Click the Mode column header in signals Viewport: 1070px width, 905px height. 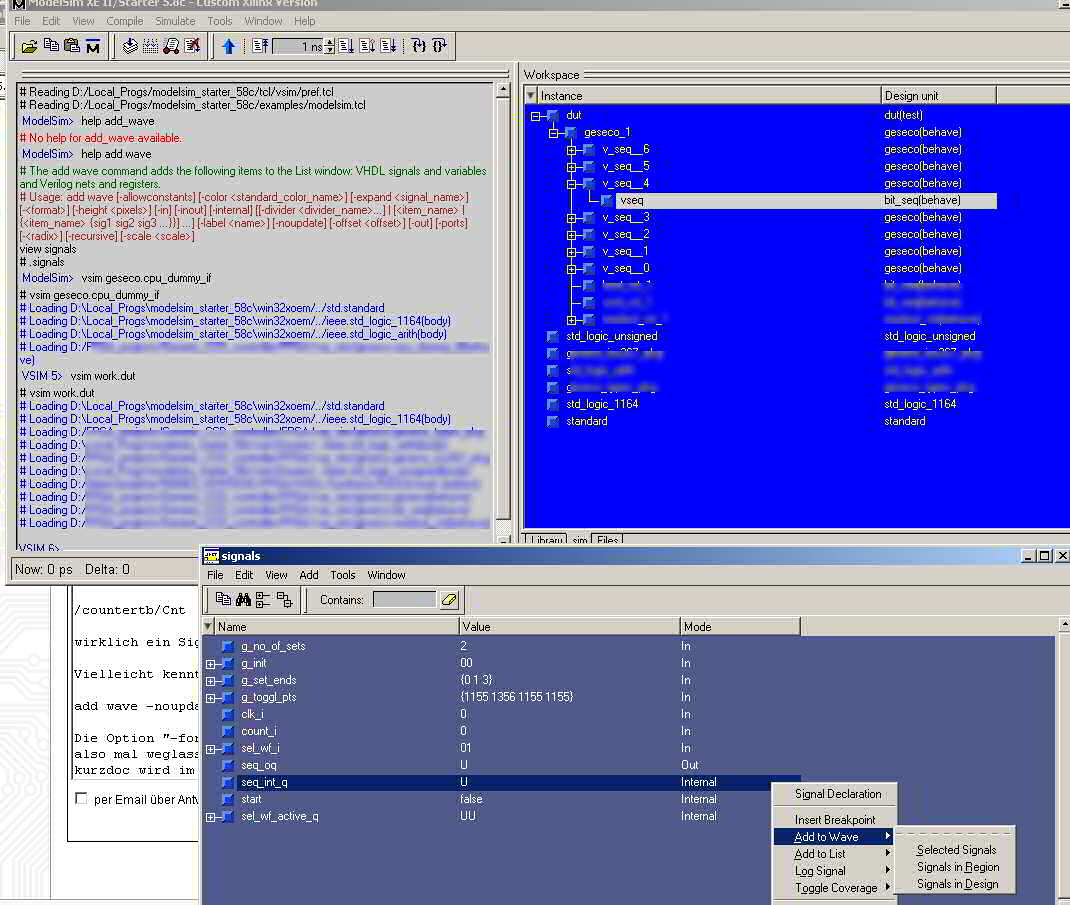(x=740, y=626)
